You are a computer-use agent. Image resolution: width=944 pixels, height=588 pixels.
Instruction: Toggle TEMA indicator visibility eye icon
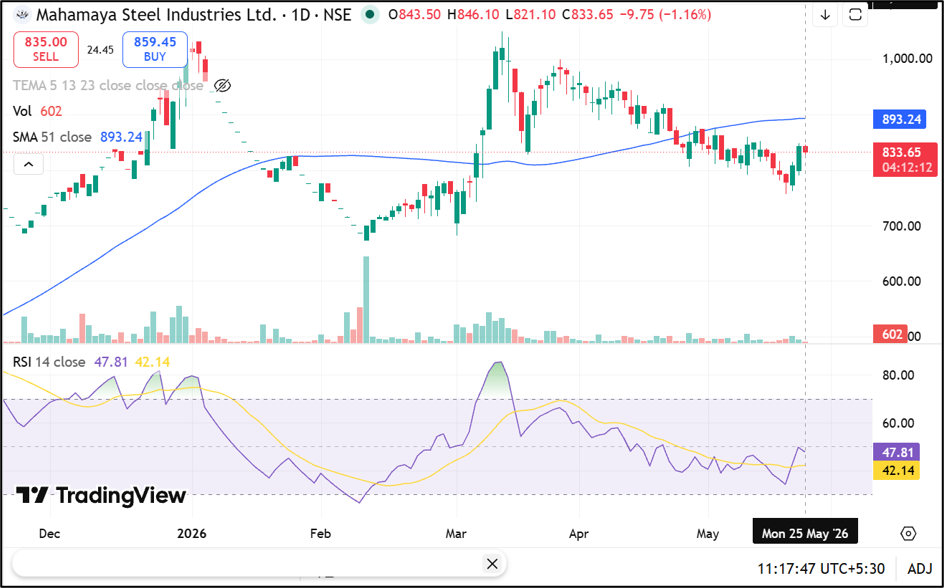[222, 85]
